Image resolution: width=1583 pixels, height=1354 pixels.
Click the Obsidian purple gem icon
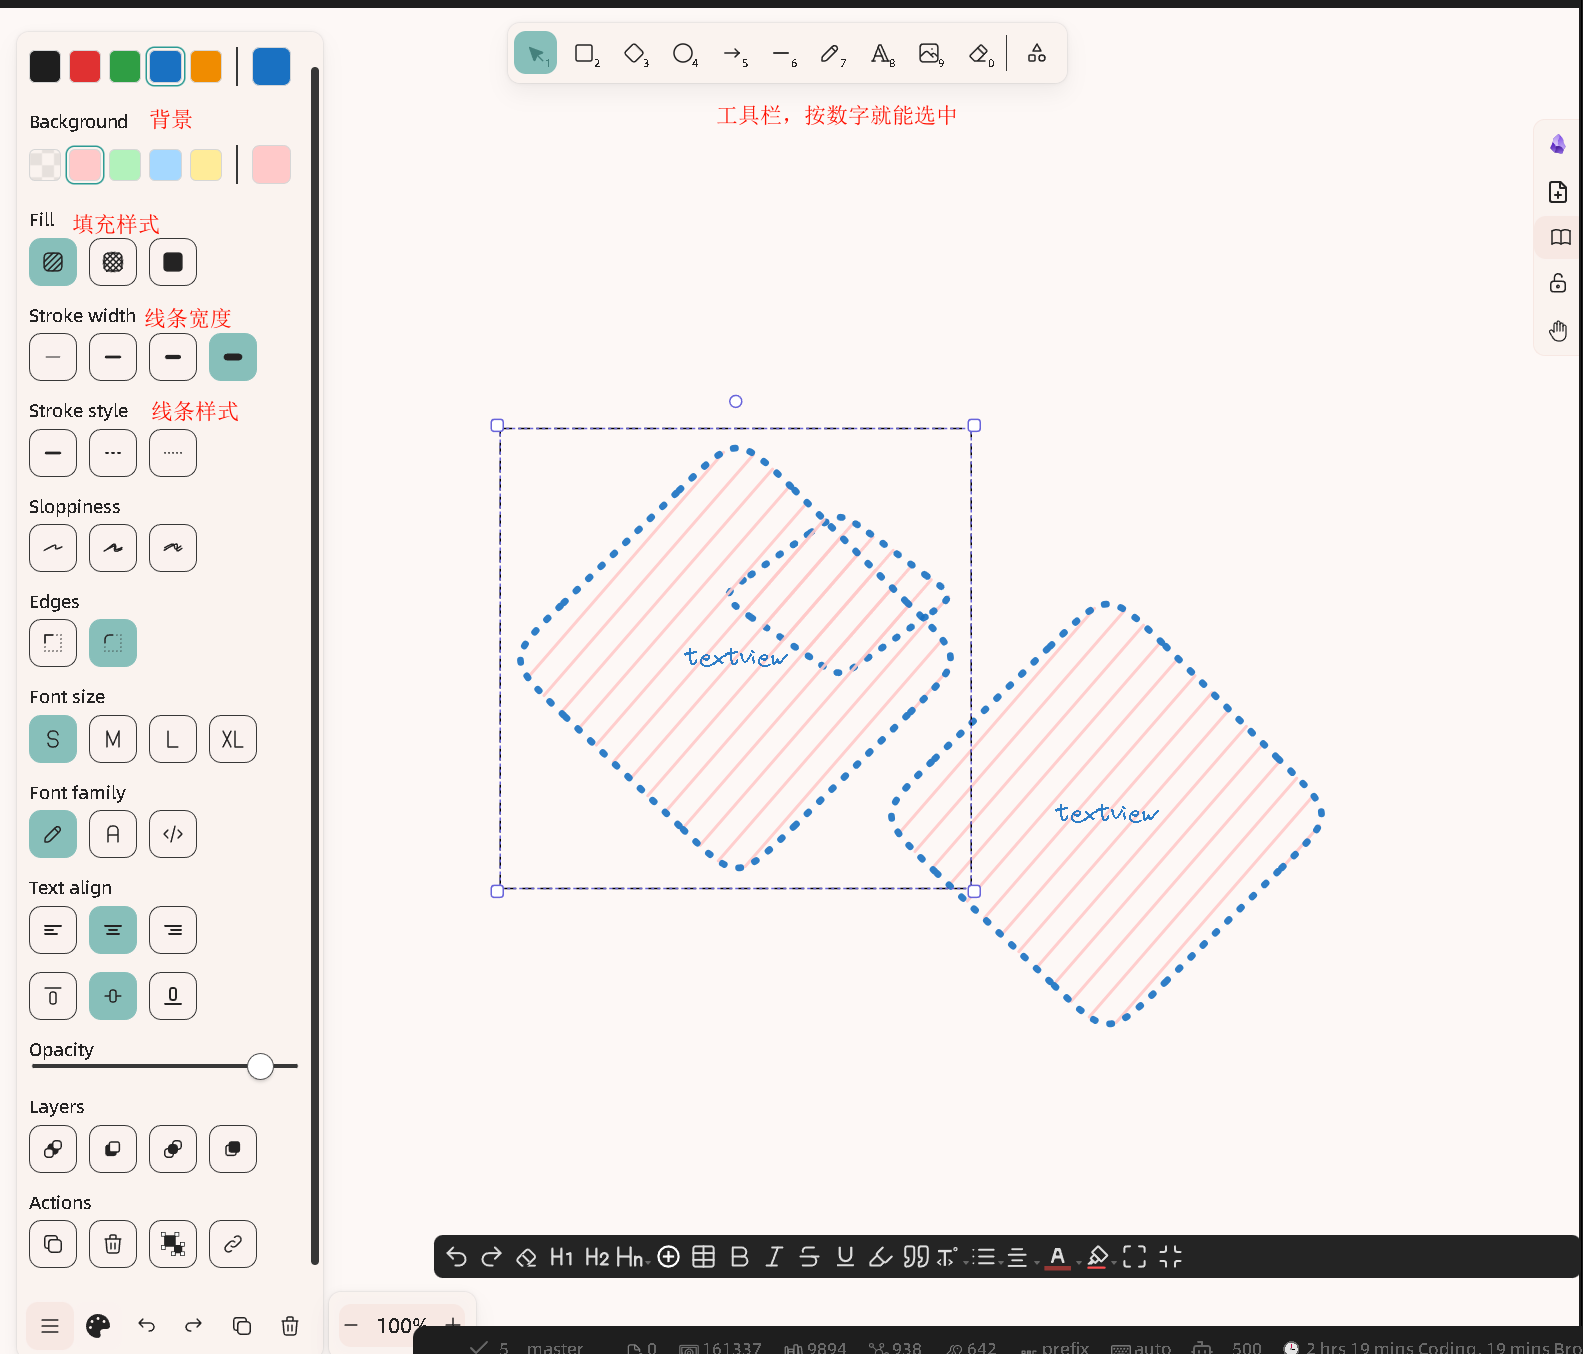pyautogui.click(x=1558, y=144)
